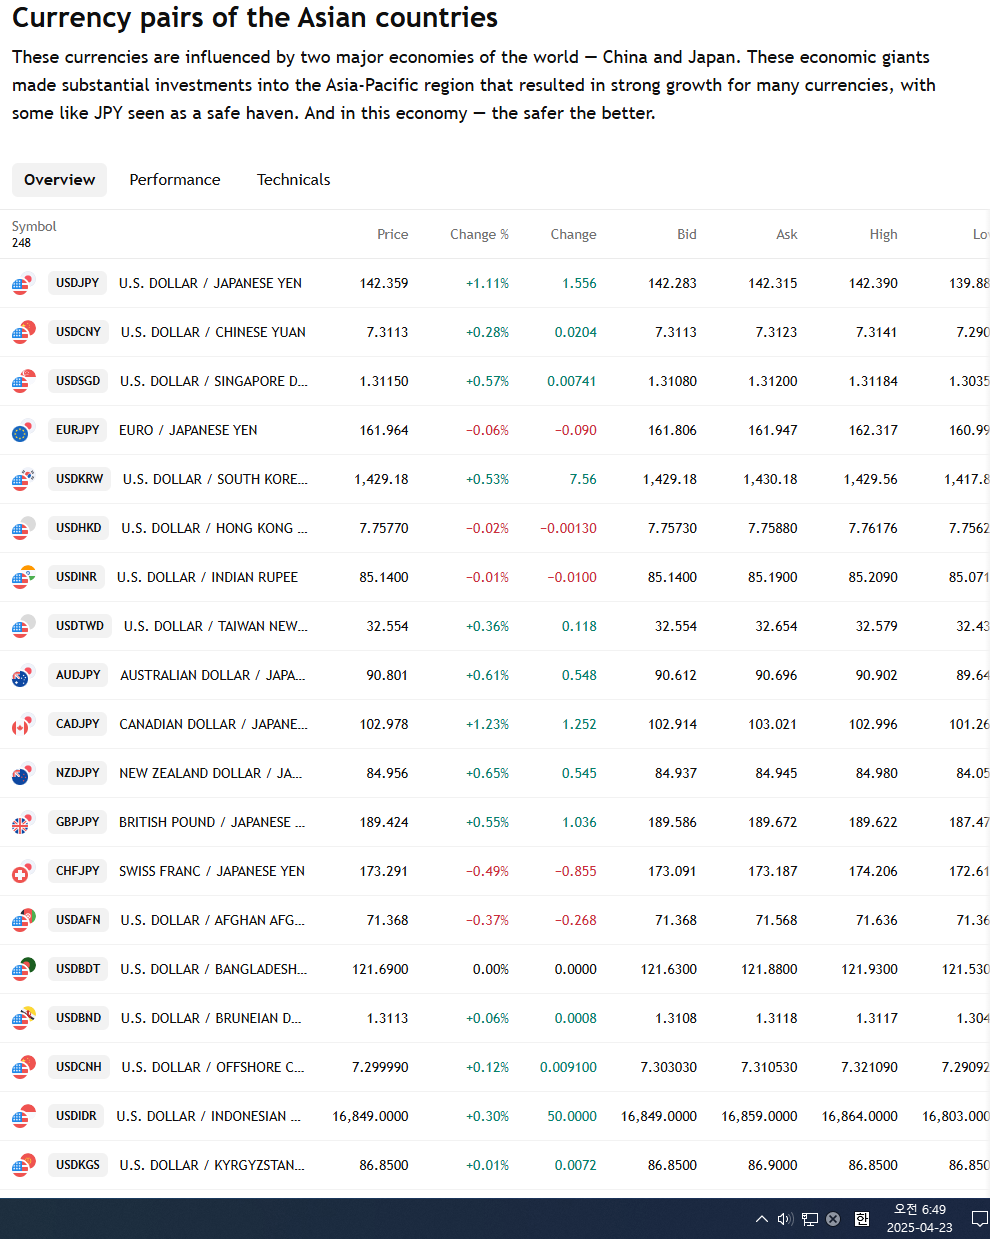
Task: Click U.S. DOLLAR / TAIWAN NEW... description
Action: [216, 626]
